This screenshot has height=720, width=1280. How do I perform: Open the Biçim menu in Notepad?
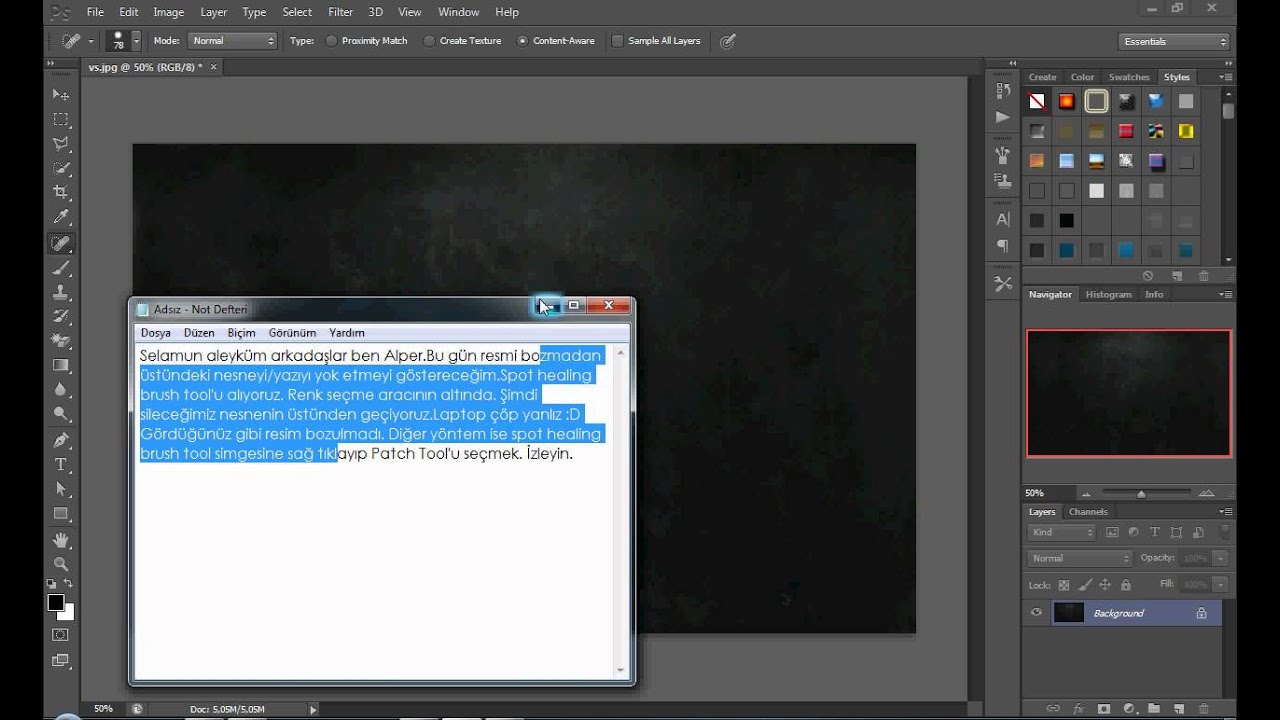click(242, 333)
